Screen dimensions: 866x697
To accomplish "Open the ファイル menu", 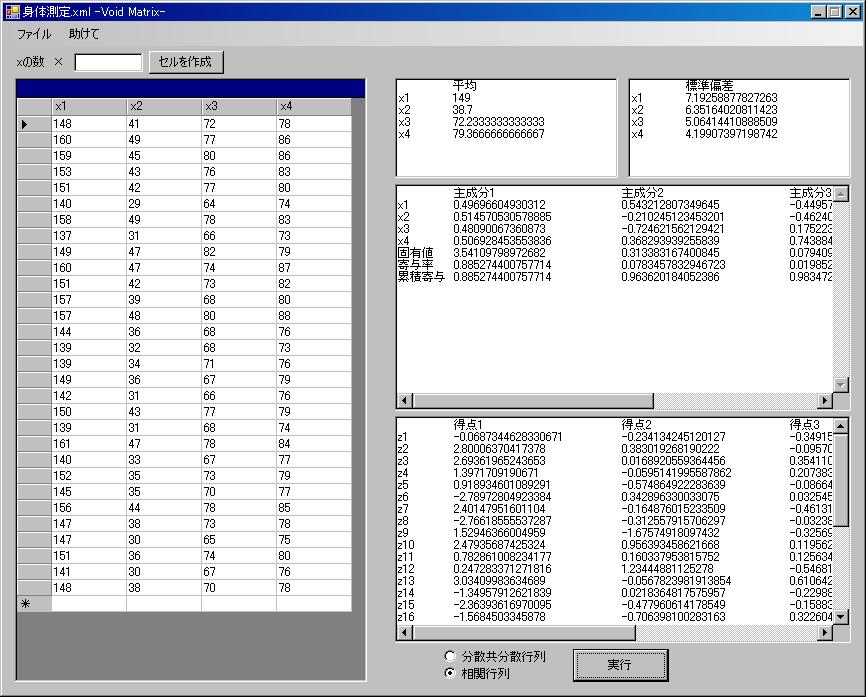I will point(34,34).
